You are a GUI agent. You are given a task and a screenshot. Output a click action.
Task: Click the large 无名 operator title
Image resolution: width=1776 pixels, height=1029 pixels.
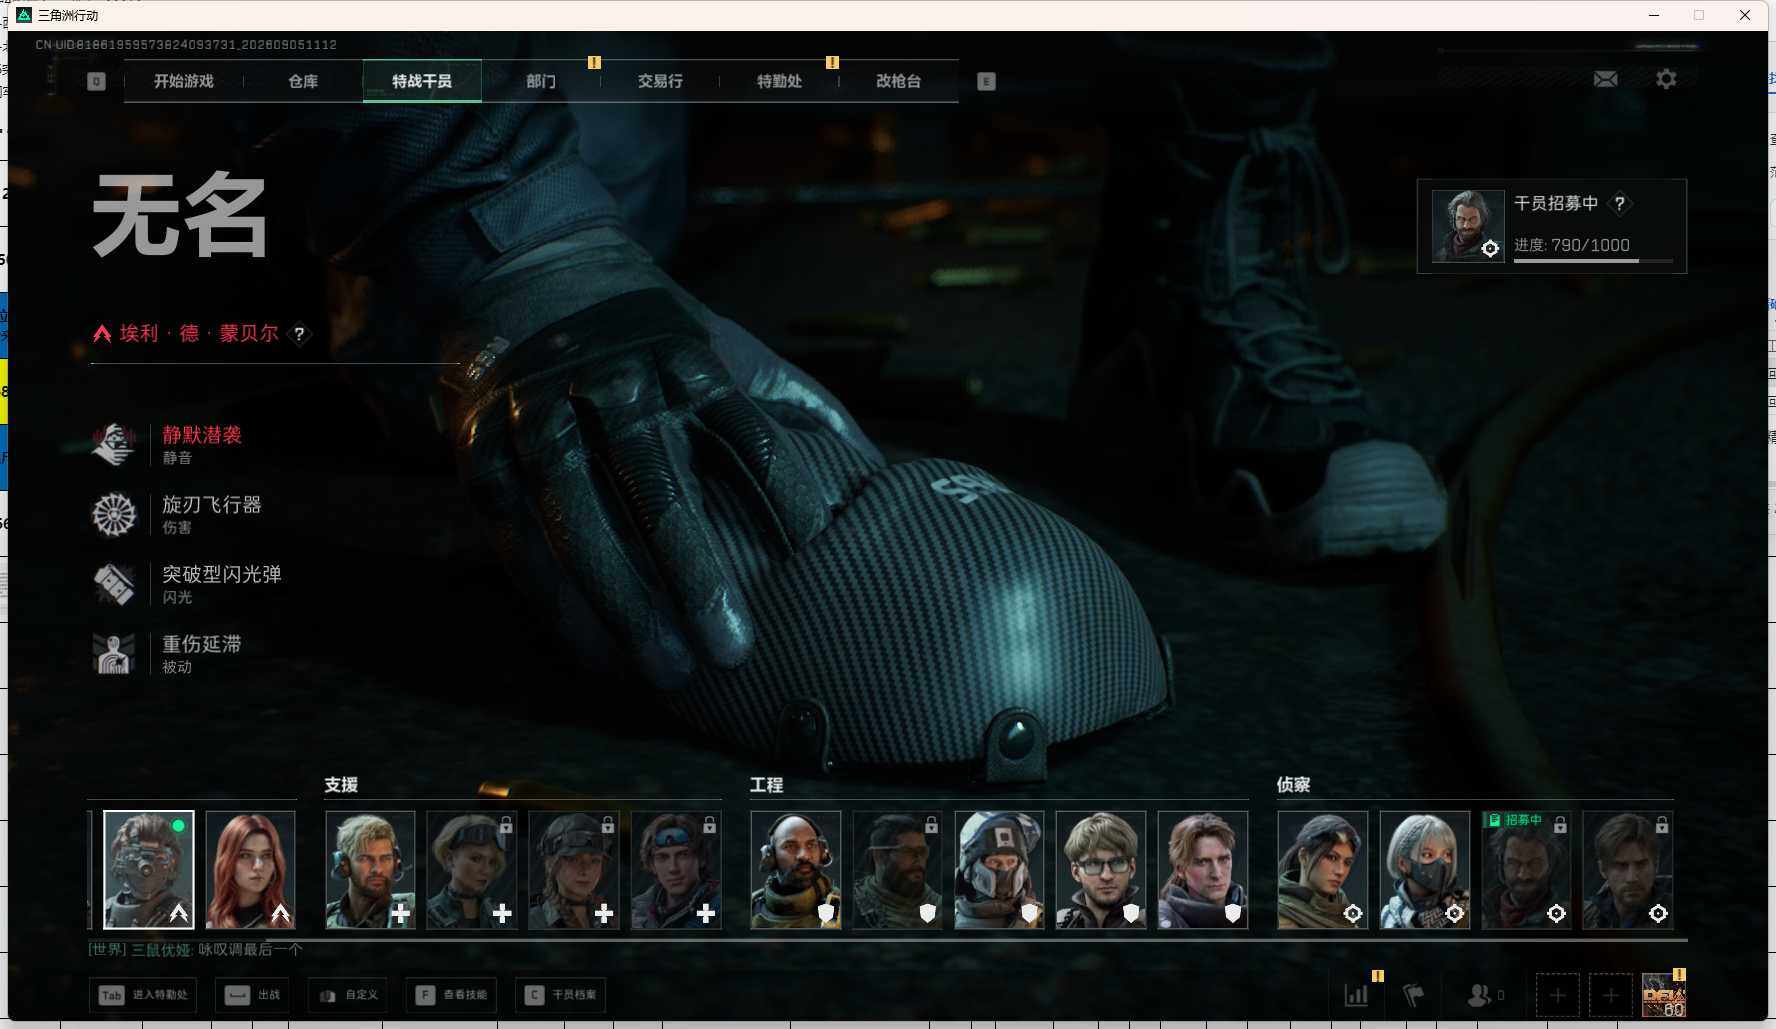[x=180, y=216]
